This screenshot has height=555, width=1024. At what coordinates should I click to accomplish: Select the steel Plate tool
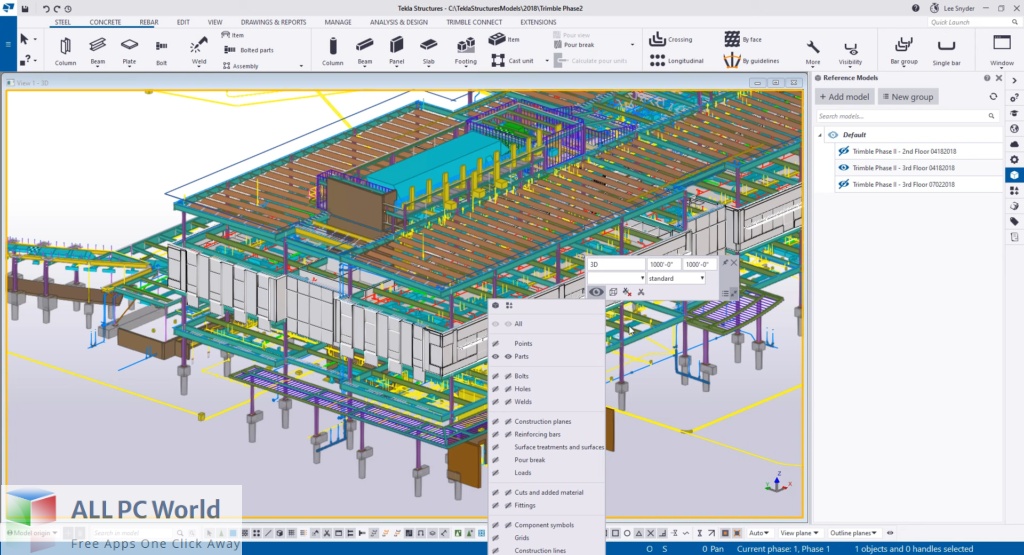pos(129,52)
